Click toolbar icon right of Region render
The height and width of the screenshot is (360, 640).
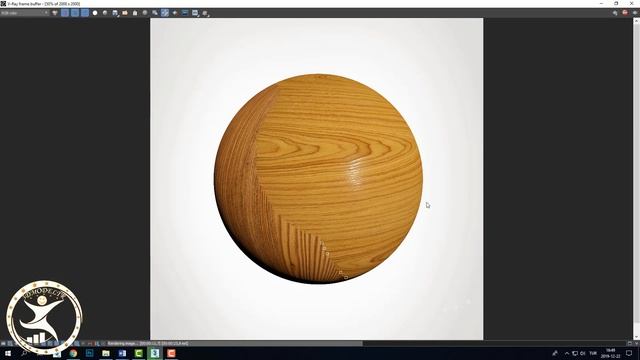pyautogui.click(x=175, y=13)
